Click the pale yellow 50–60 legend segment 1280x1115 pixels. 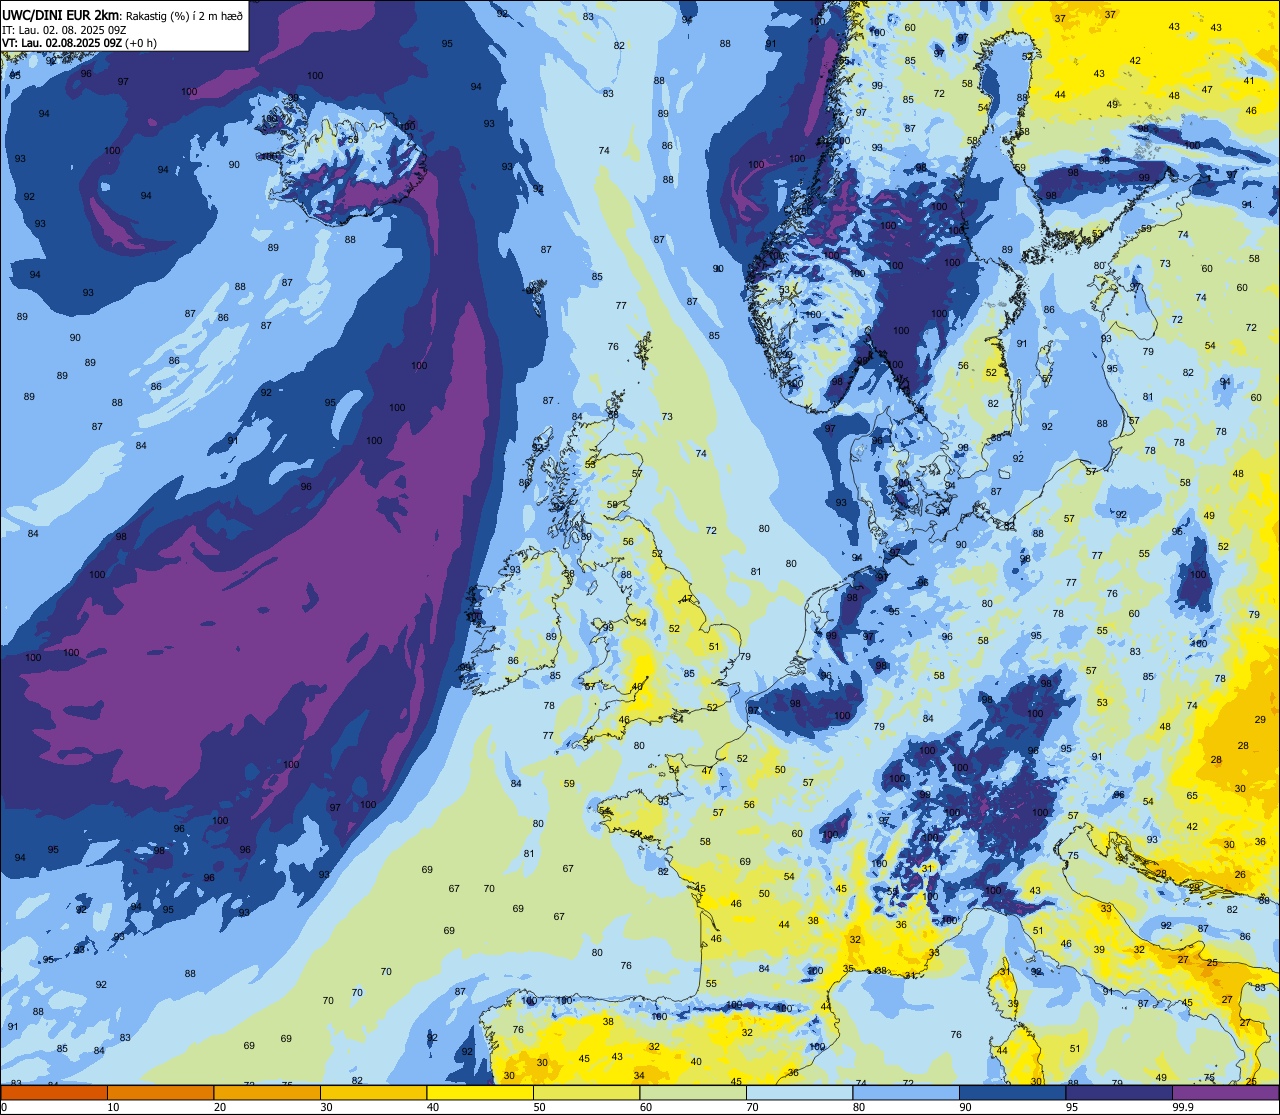[586, 1092]
